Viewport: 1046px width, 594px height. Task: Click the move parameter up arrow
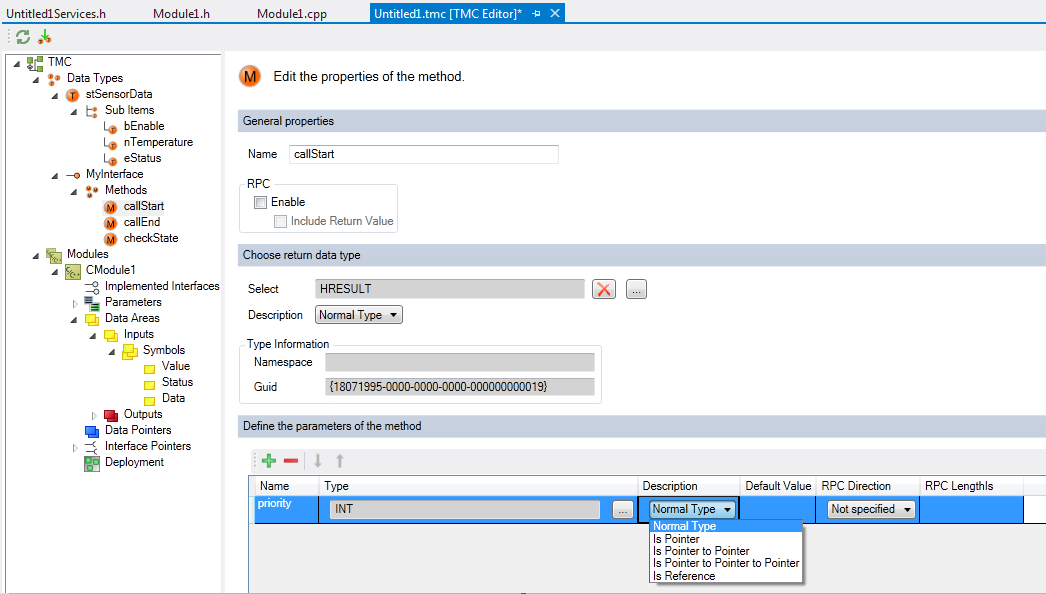click(x=340, y=461)
